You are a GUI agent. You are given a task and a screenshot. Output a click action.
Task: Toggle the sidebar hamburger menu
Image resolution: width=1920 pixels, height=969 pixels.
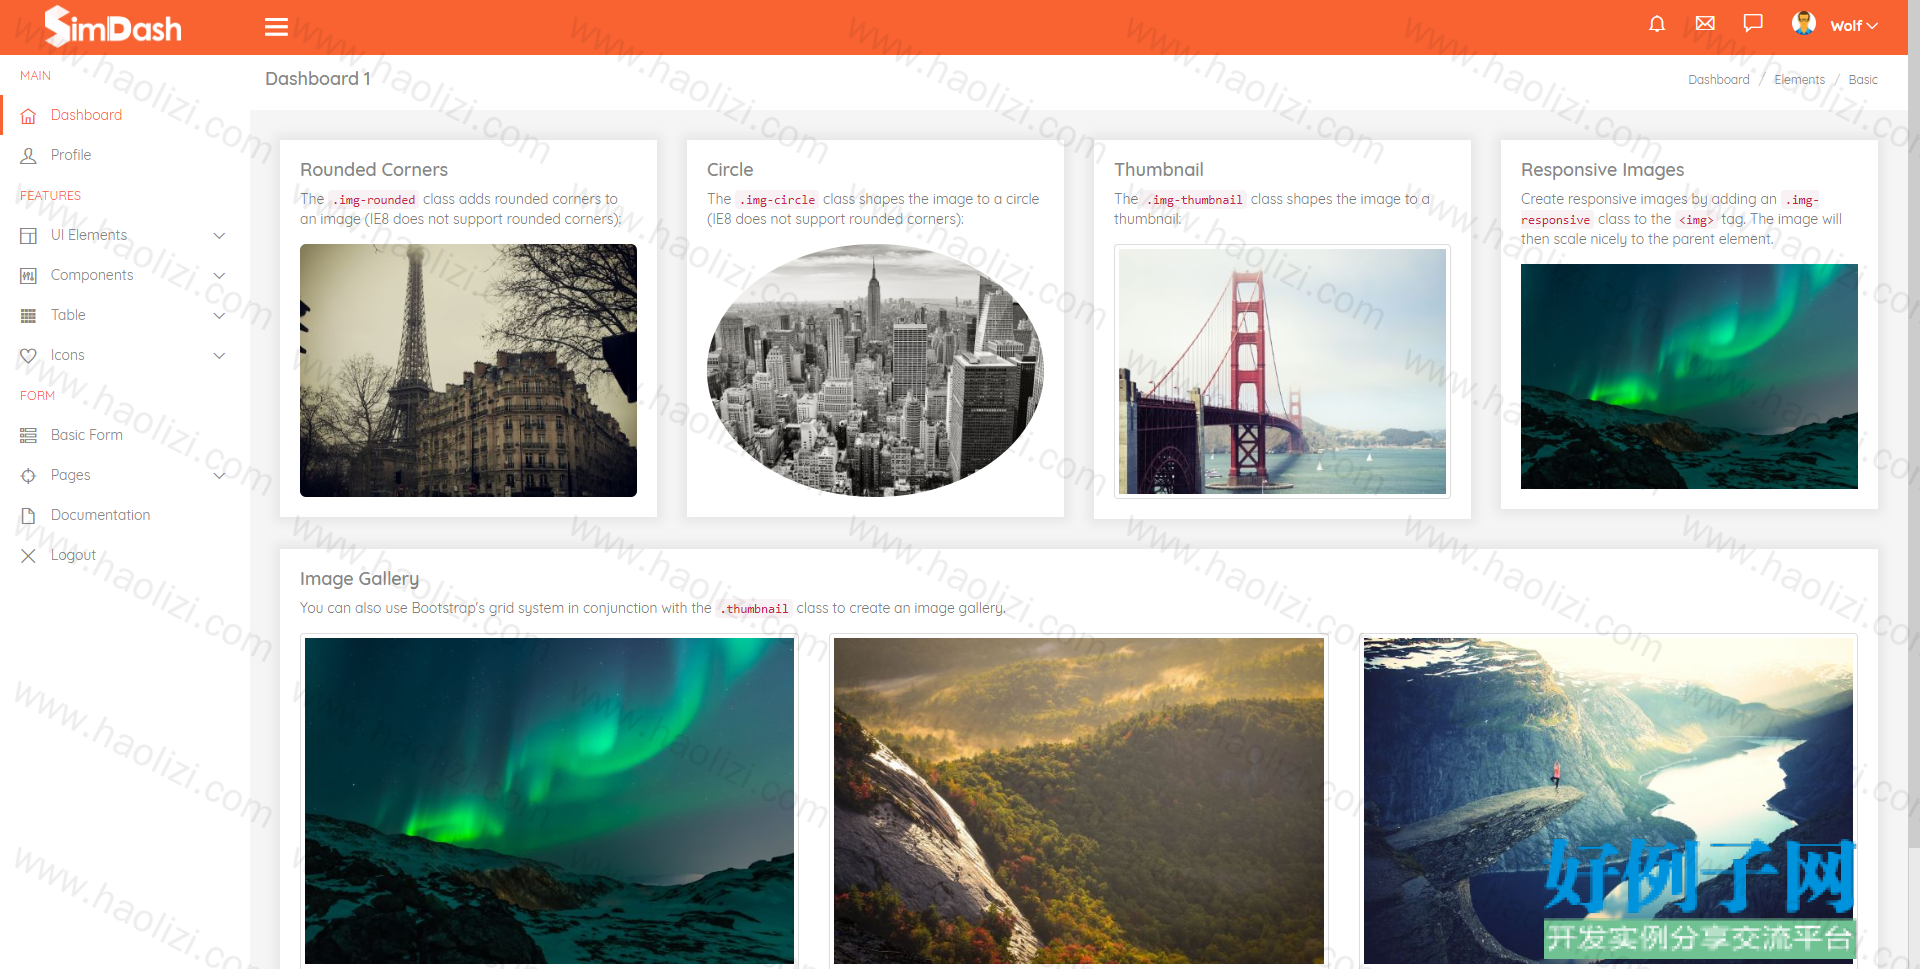pyautogui.click(x=276, y=27)
